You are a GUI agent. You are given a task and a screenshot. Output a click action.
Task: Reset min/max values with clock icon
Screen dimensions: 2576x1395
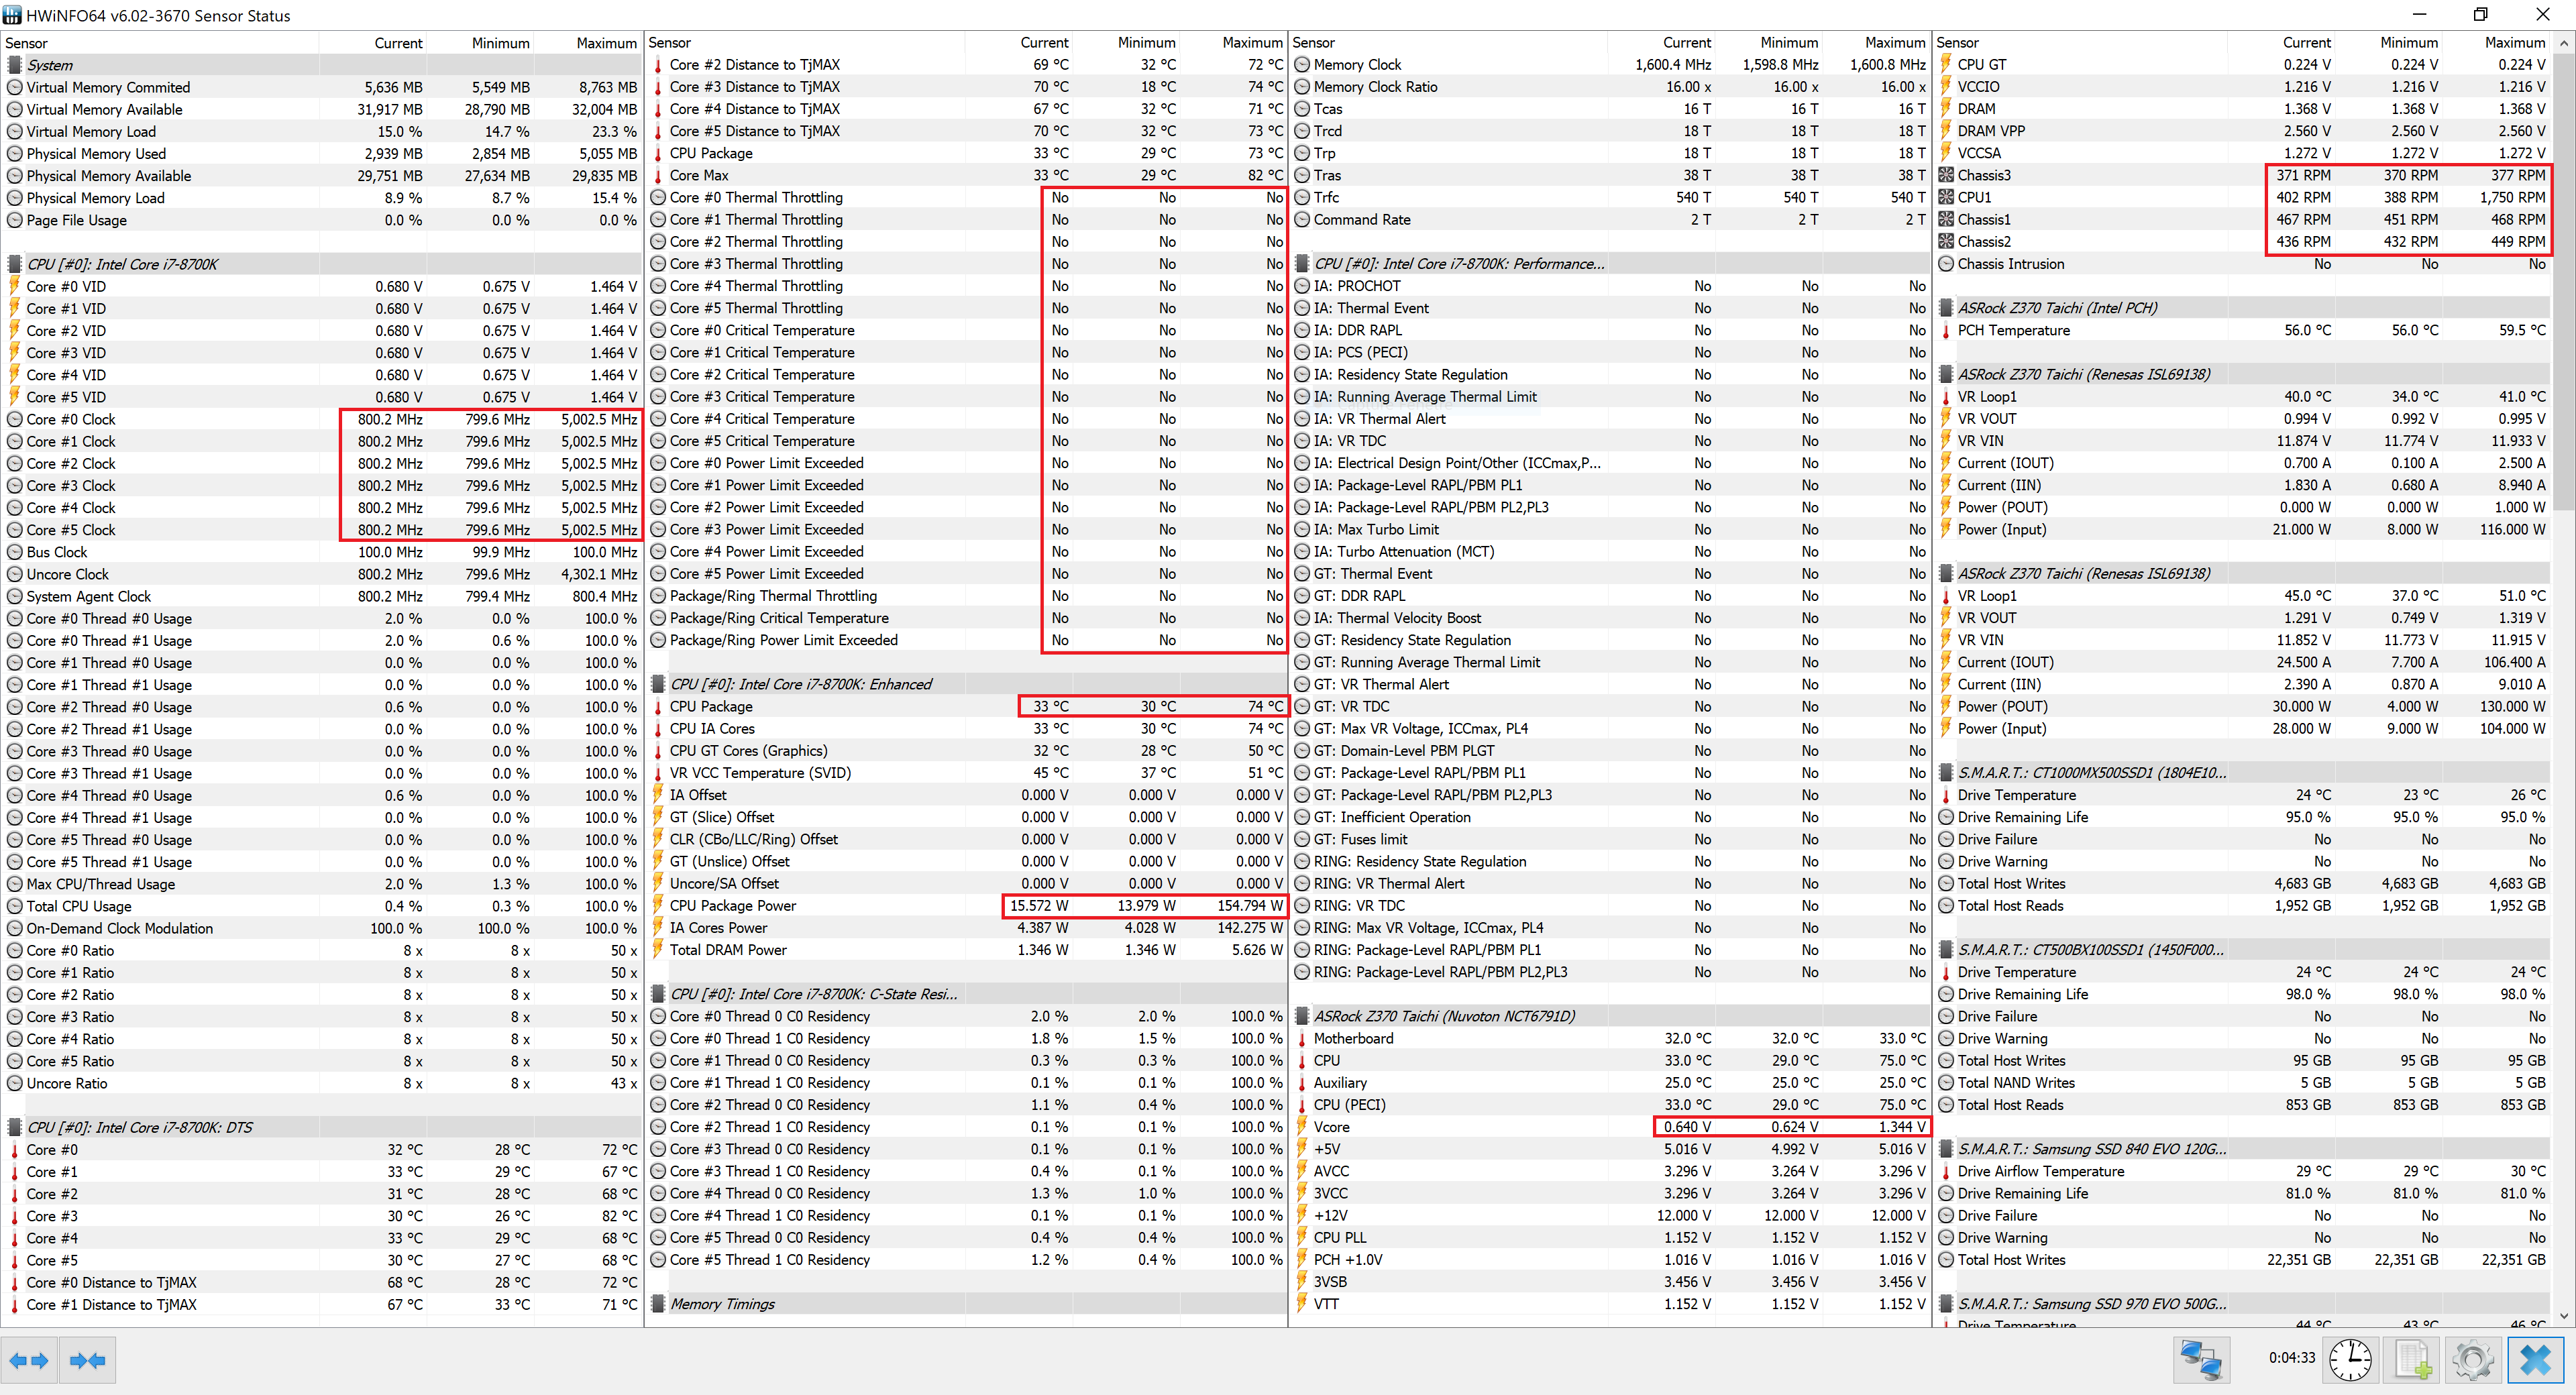(2350, 1360)
